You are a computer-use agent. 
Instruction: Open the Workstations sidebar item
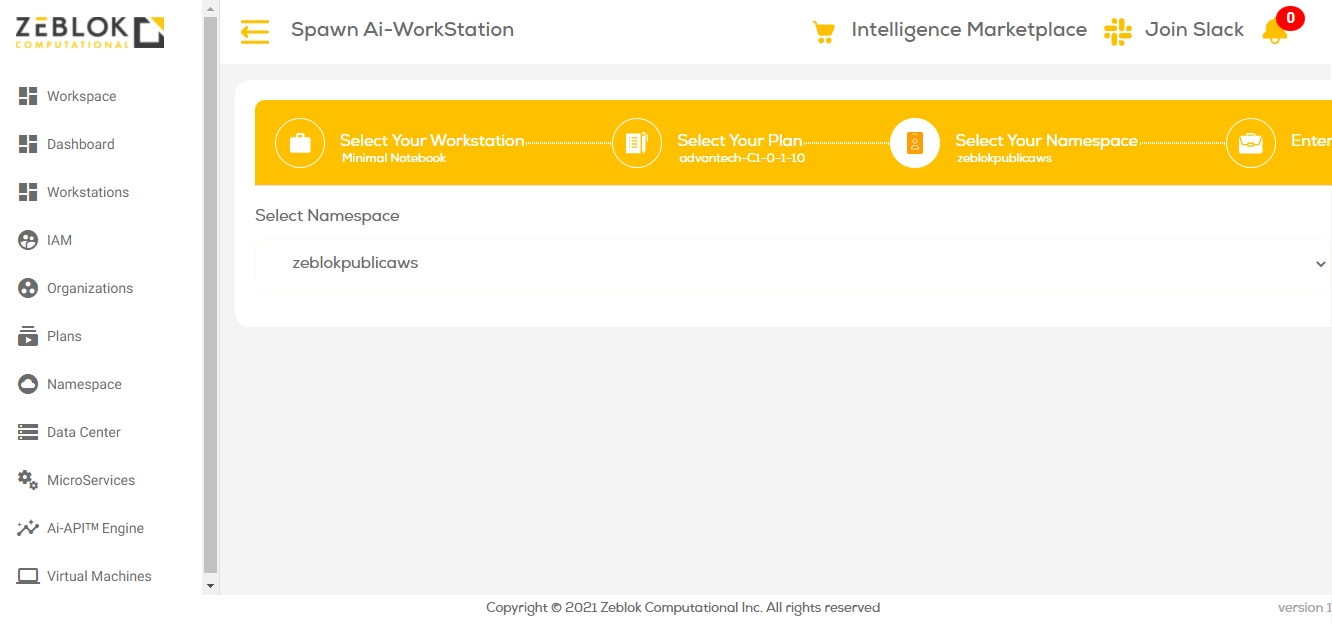[87, 192]
